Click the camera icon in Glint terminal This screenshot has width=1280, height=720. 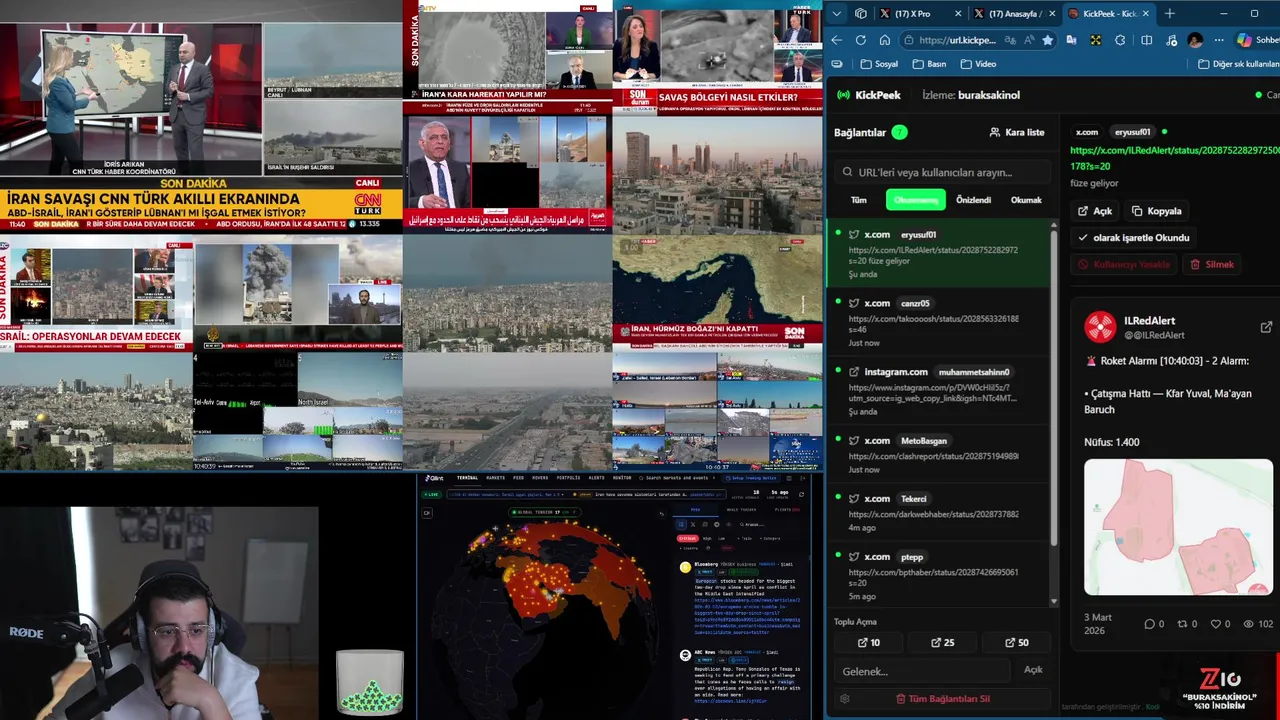coord(427,513)
